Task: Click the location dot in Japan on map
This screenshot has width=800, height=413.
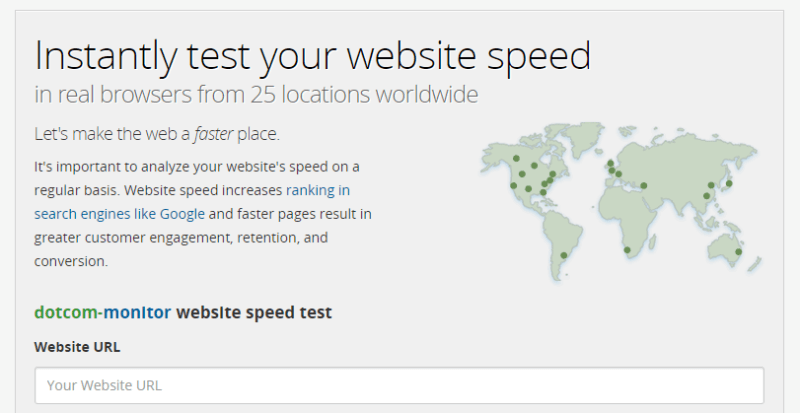Action: pyautogui.click(x=729, y=183)
